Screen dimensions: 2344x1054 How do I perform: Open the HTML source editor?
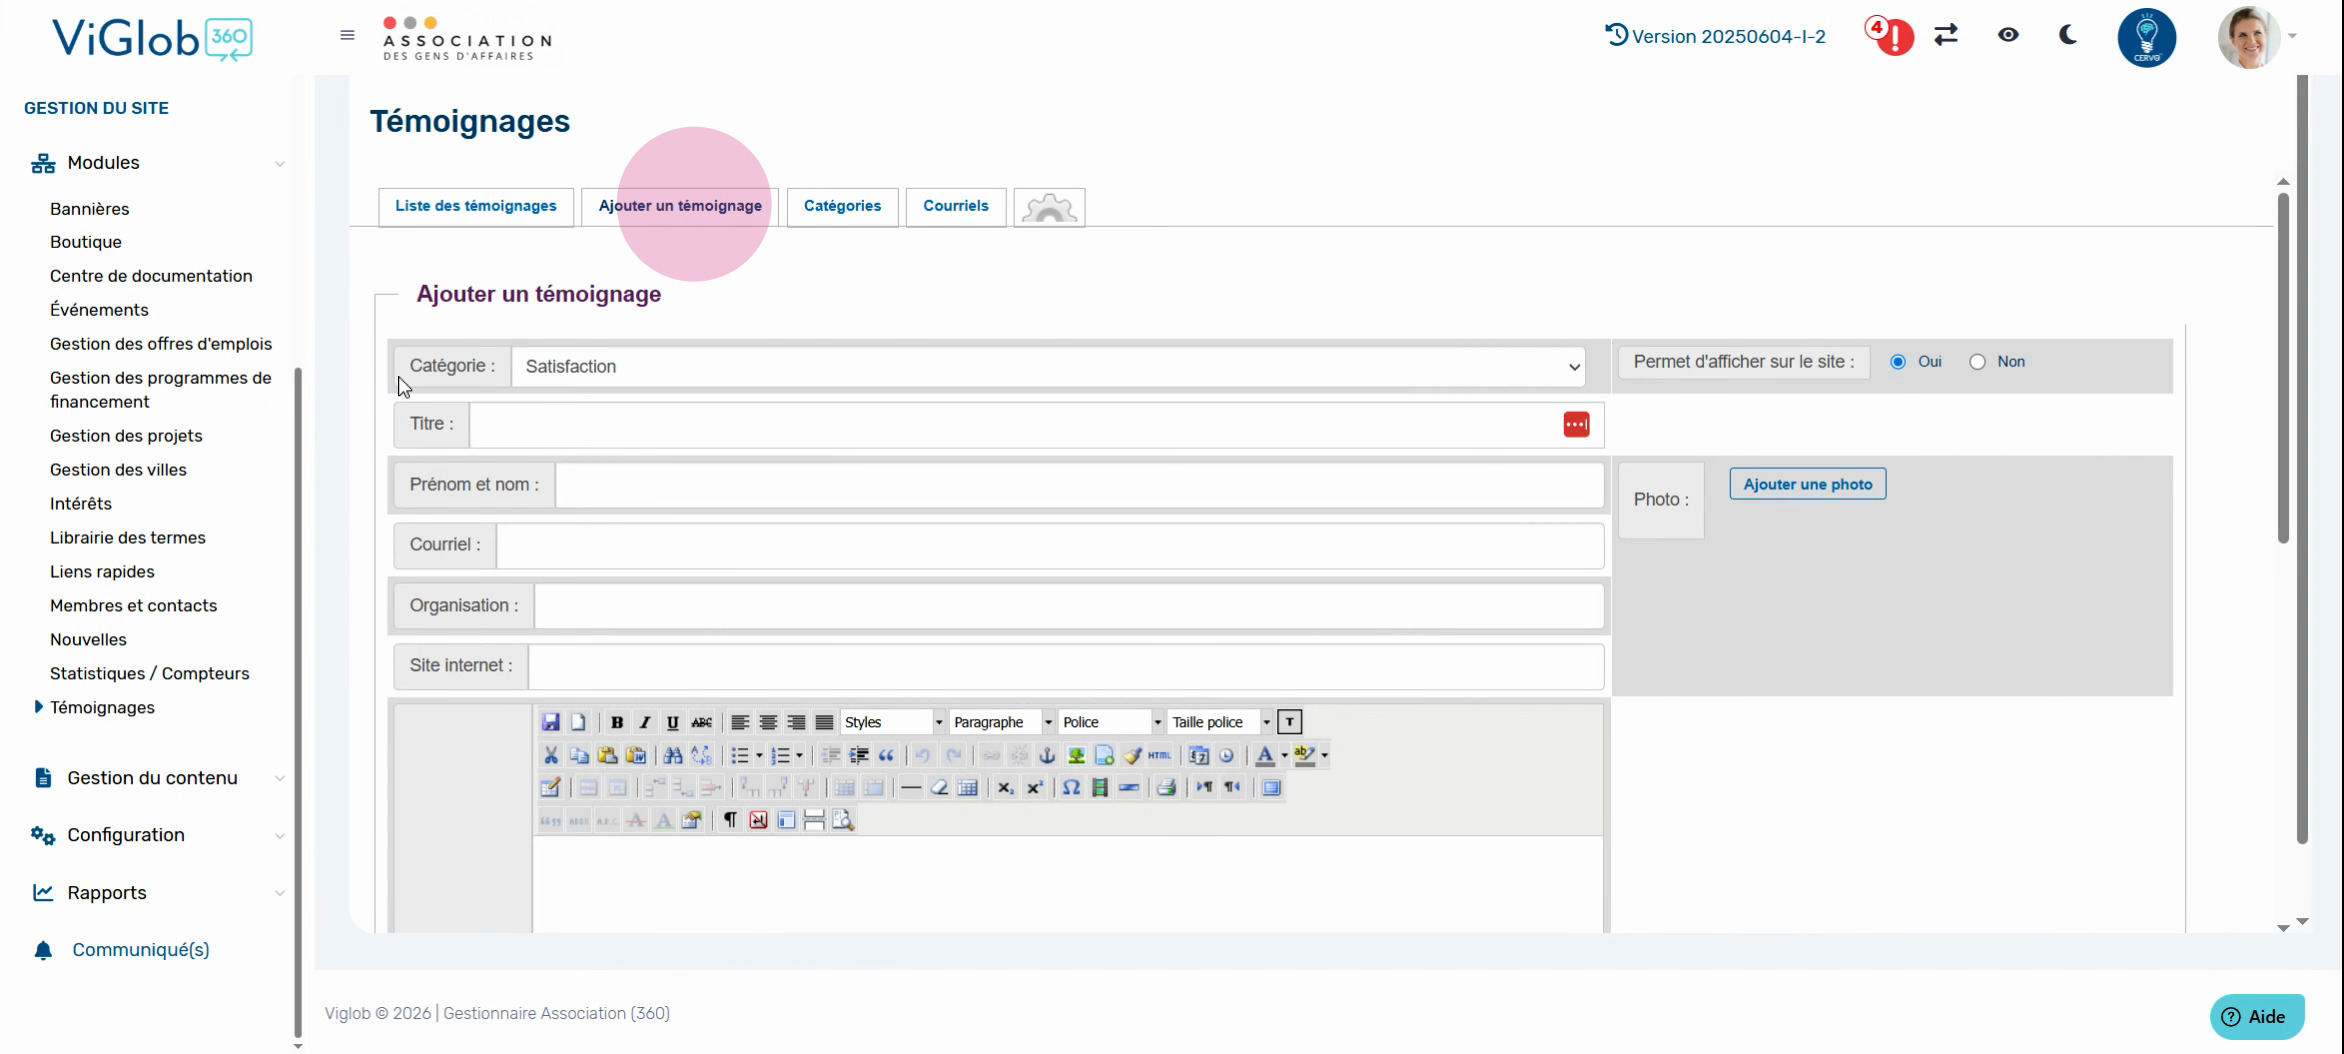(1159, 755)
